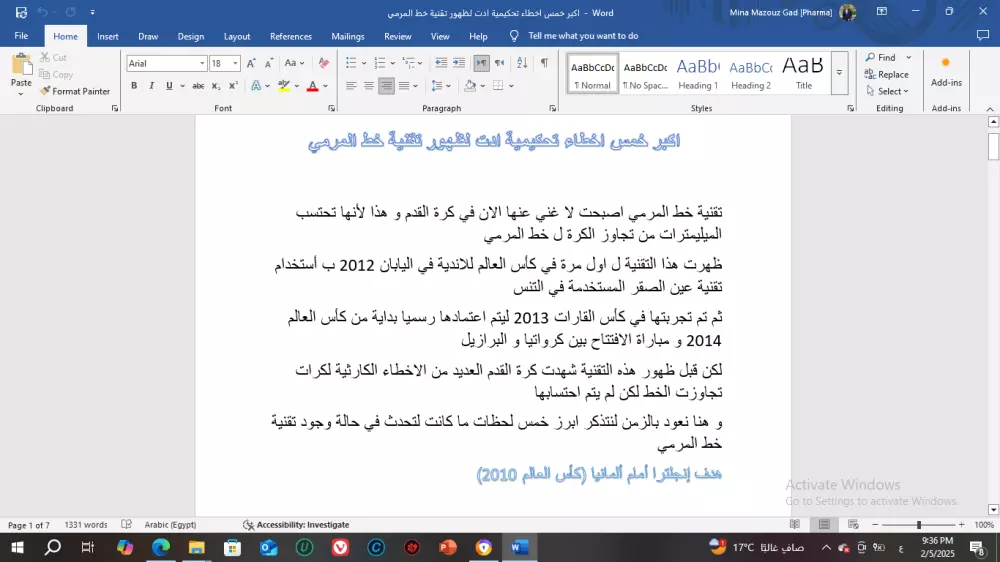The height and width of the screenshot is (562, 1000).
Task: Click the Cut scissors command
Action: pyautogui.click(x=53, y=57)
